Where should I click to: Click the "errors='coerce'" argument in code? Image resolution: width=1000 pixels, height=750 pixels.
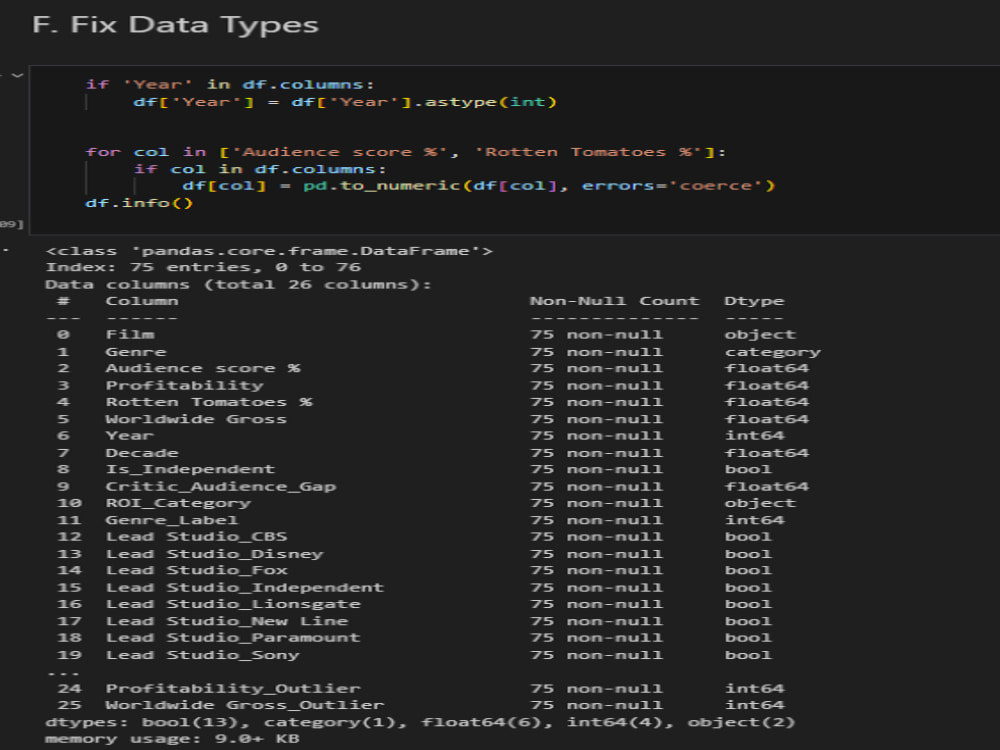coord(673,186)
